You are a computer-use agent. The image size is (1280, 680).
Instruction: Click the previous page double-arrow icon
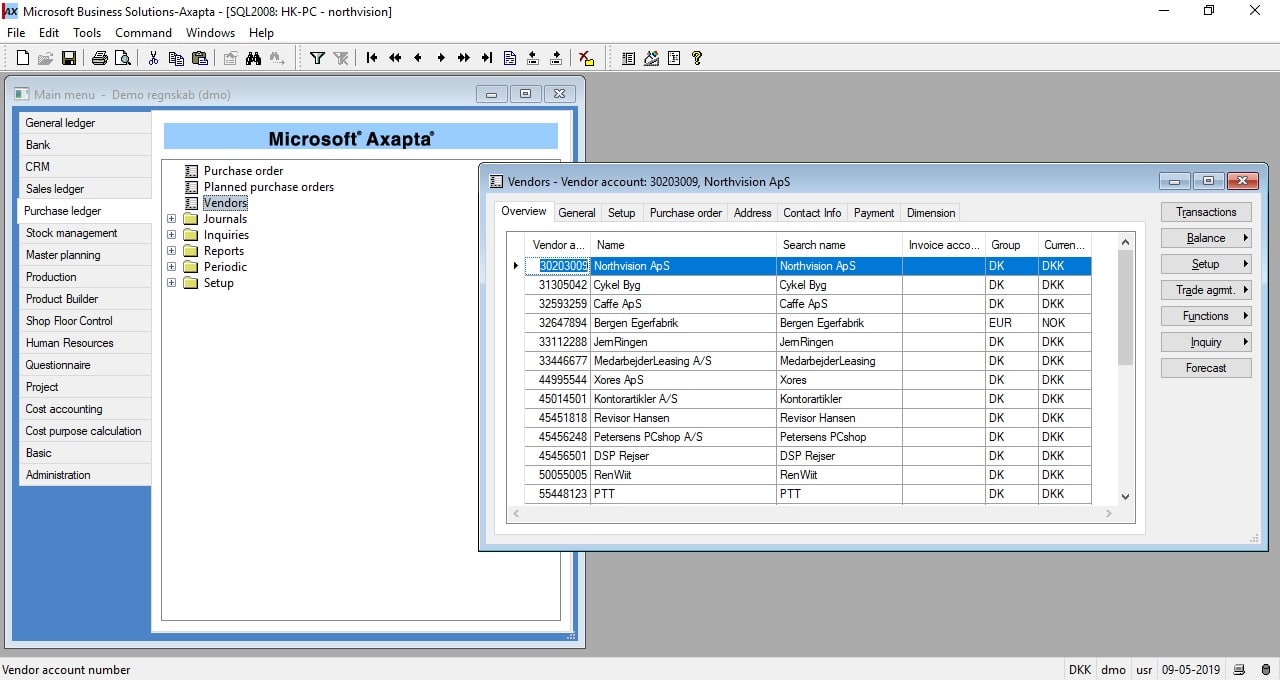coord(395,58)
